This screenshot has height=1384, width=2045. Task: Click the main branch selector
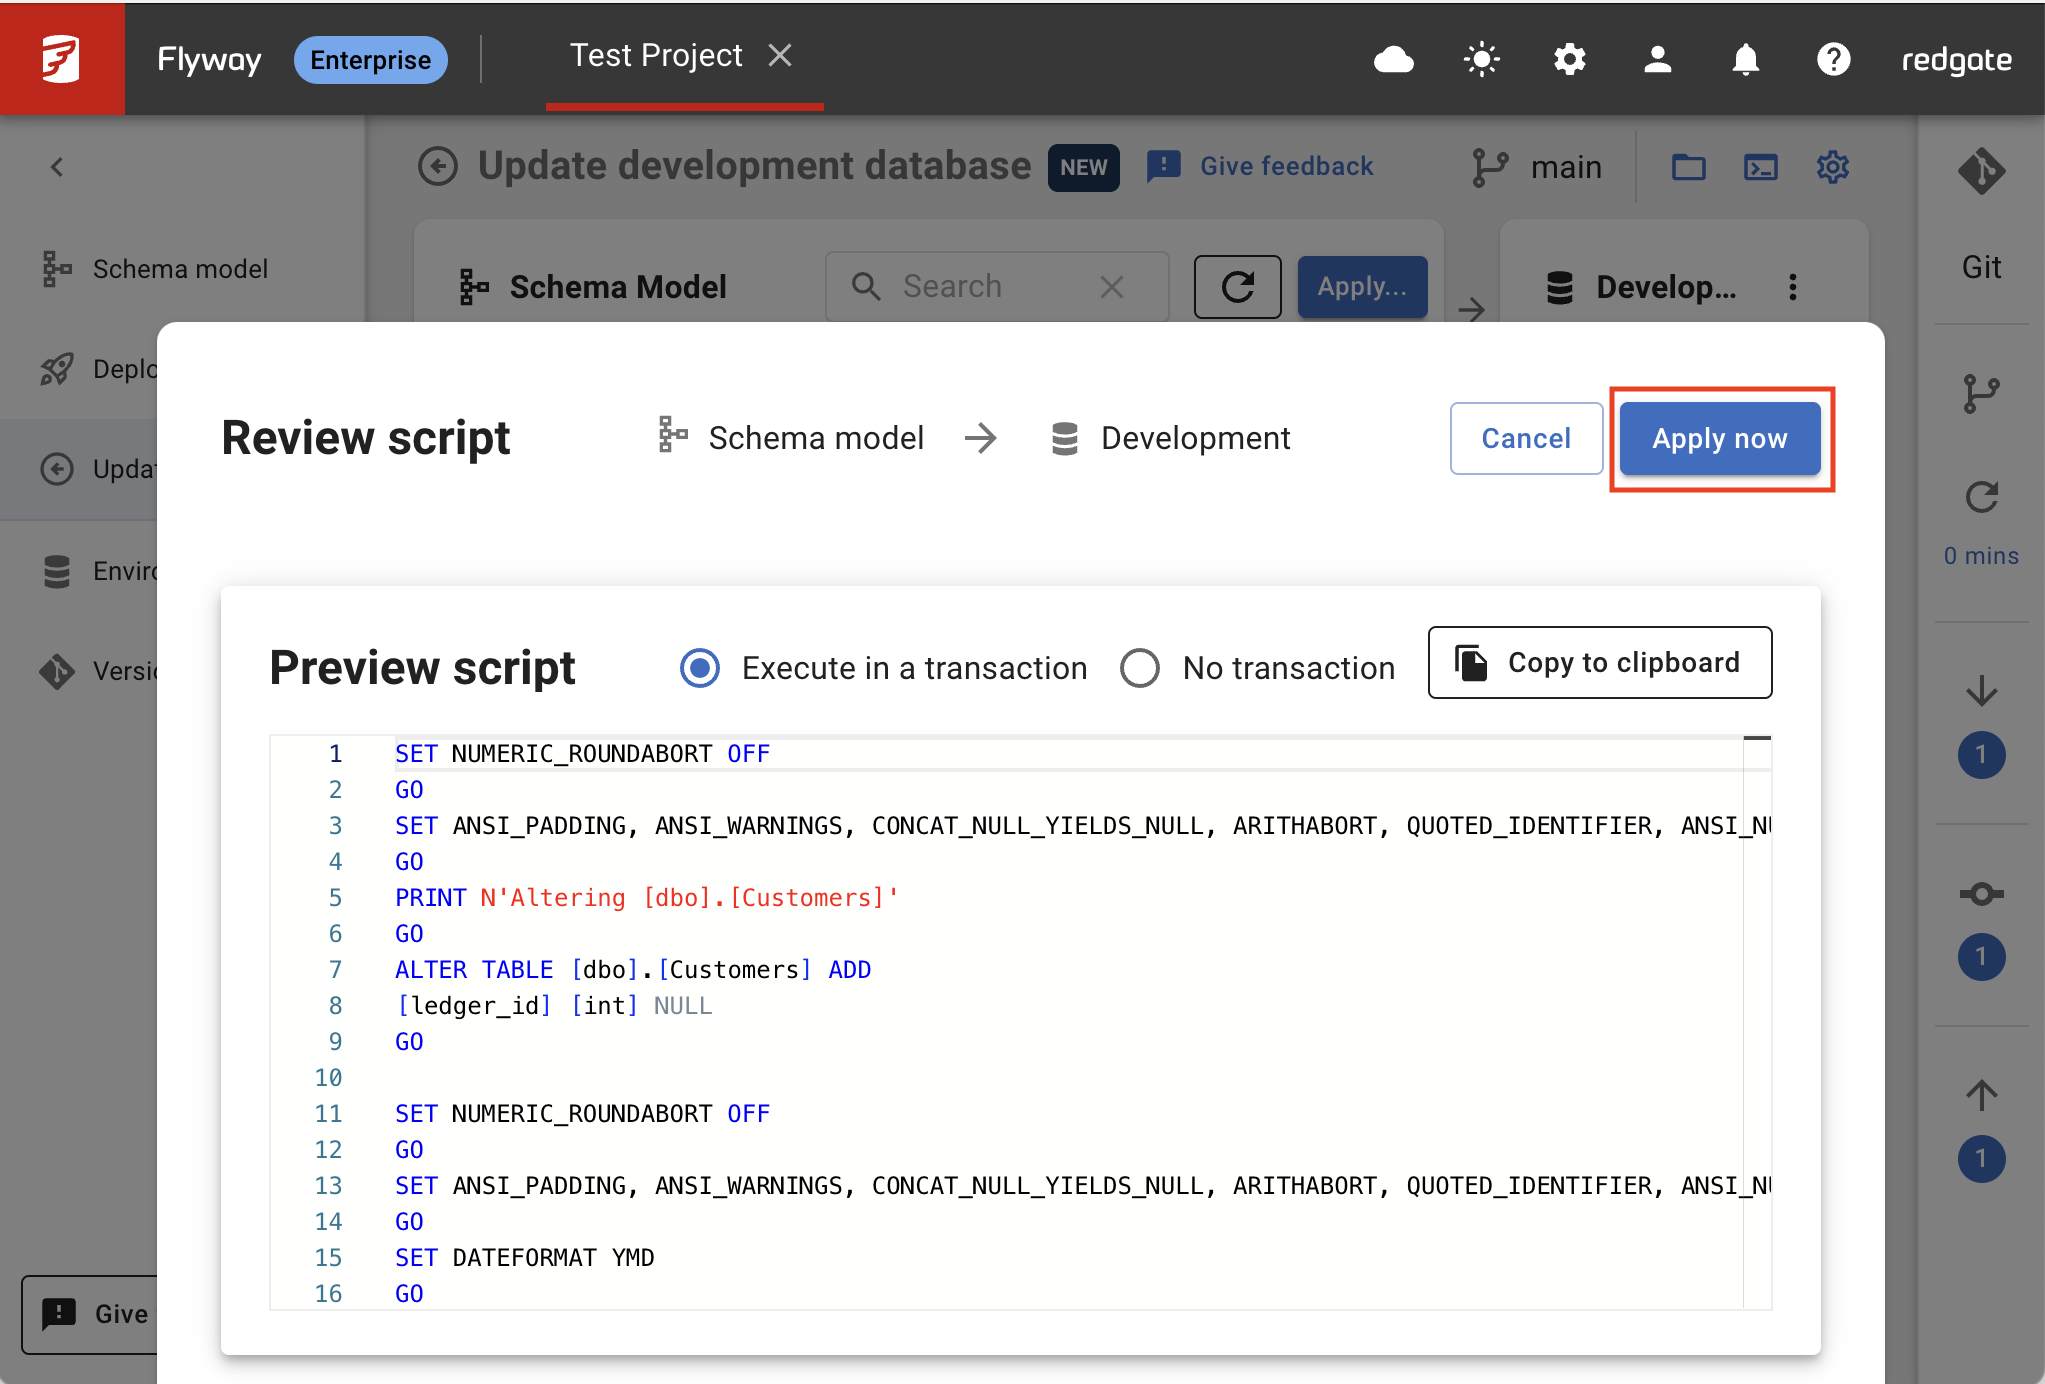[1537, 167]
